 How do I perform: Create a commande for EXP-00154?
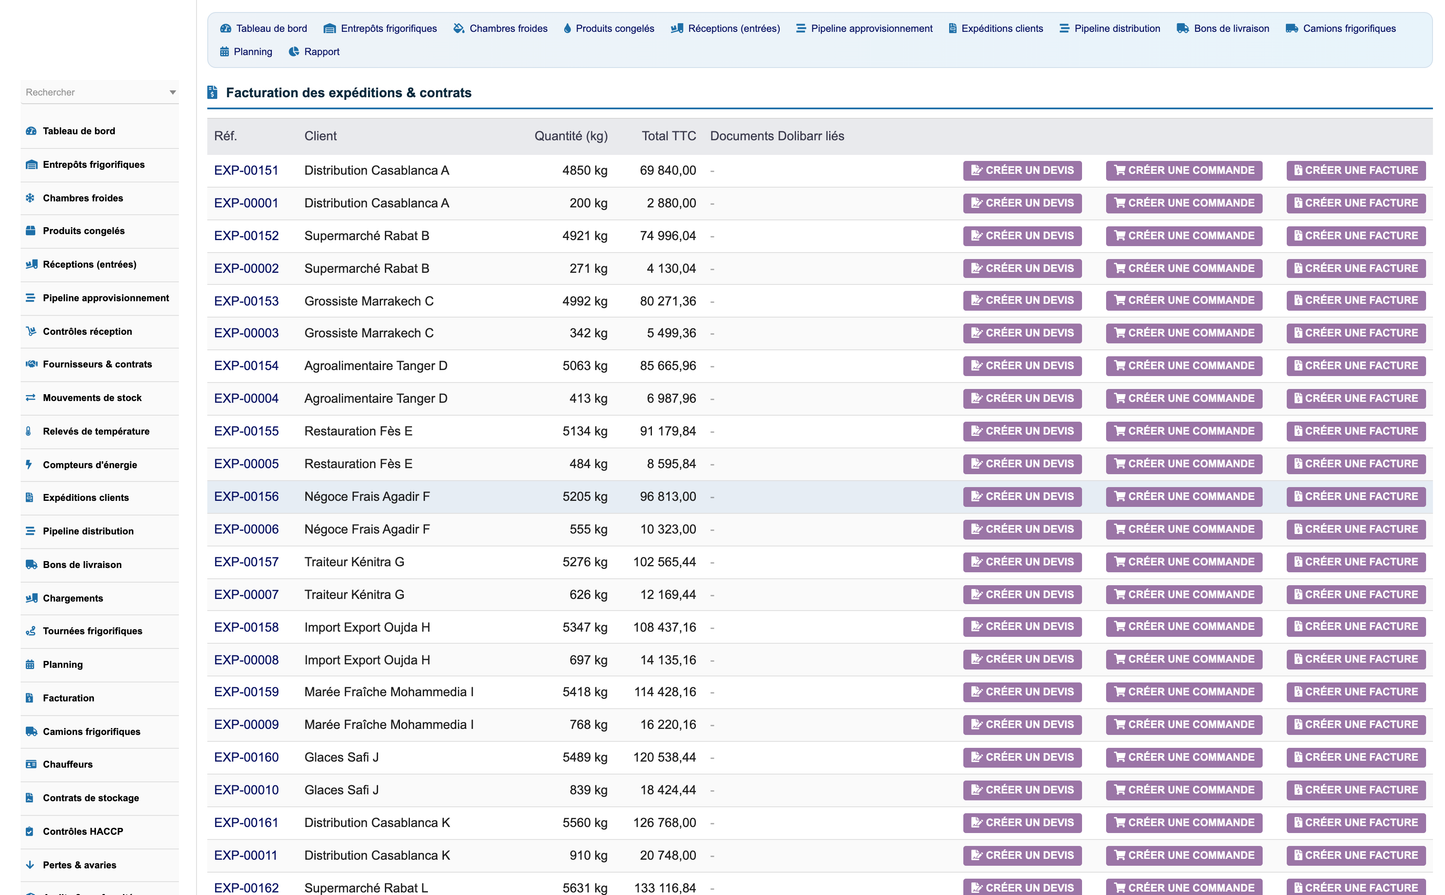click(x=1184, y=366)
